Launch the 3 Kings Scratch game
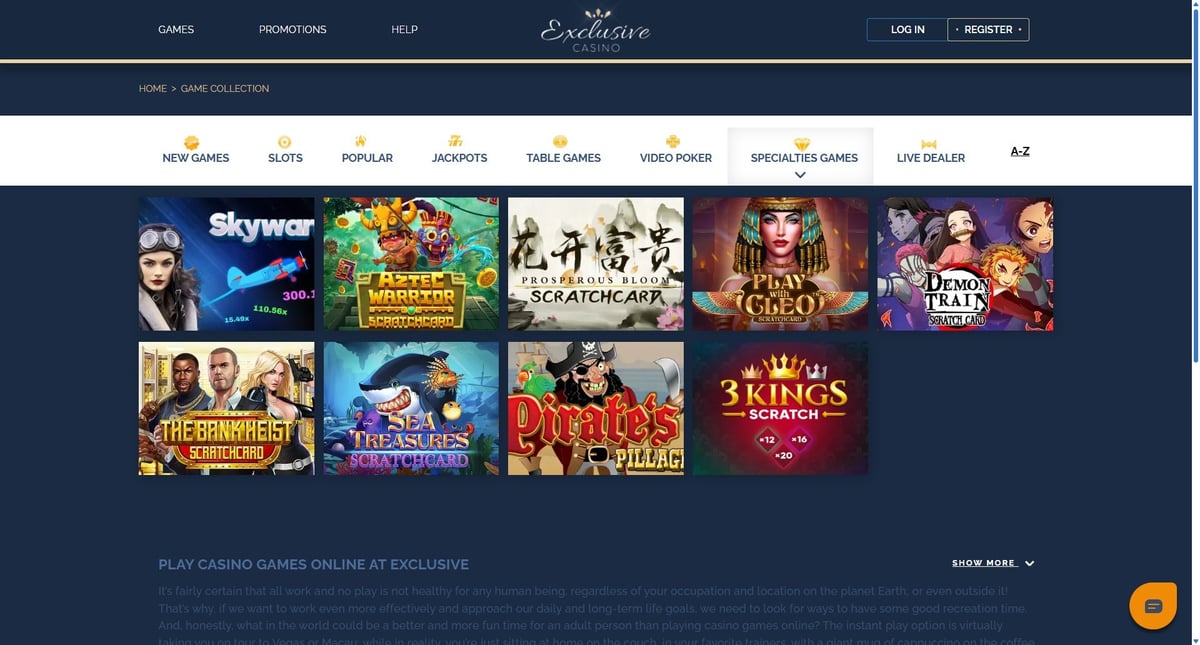The image size is (1200, 645). tap(780, 408)
